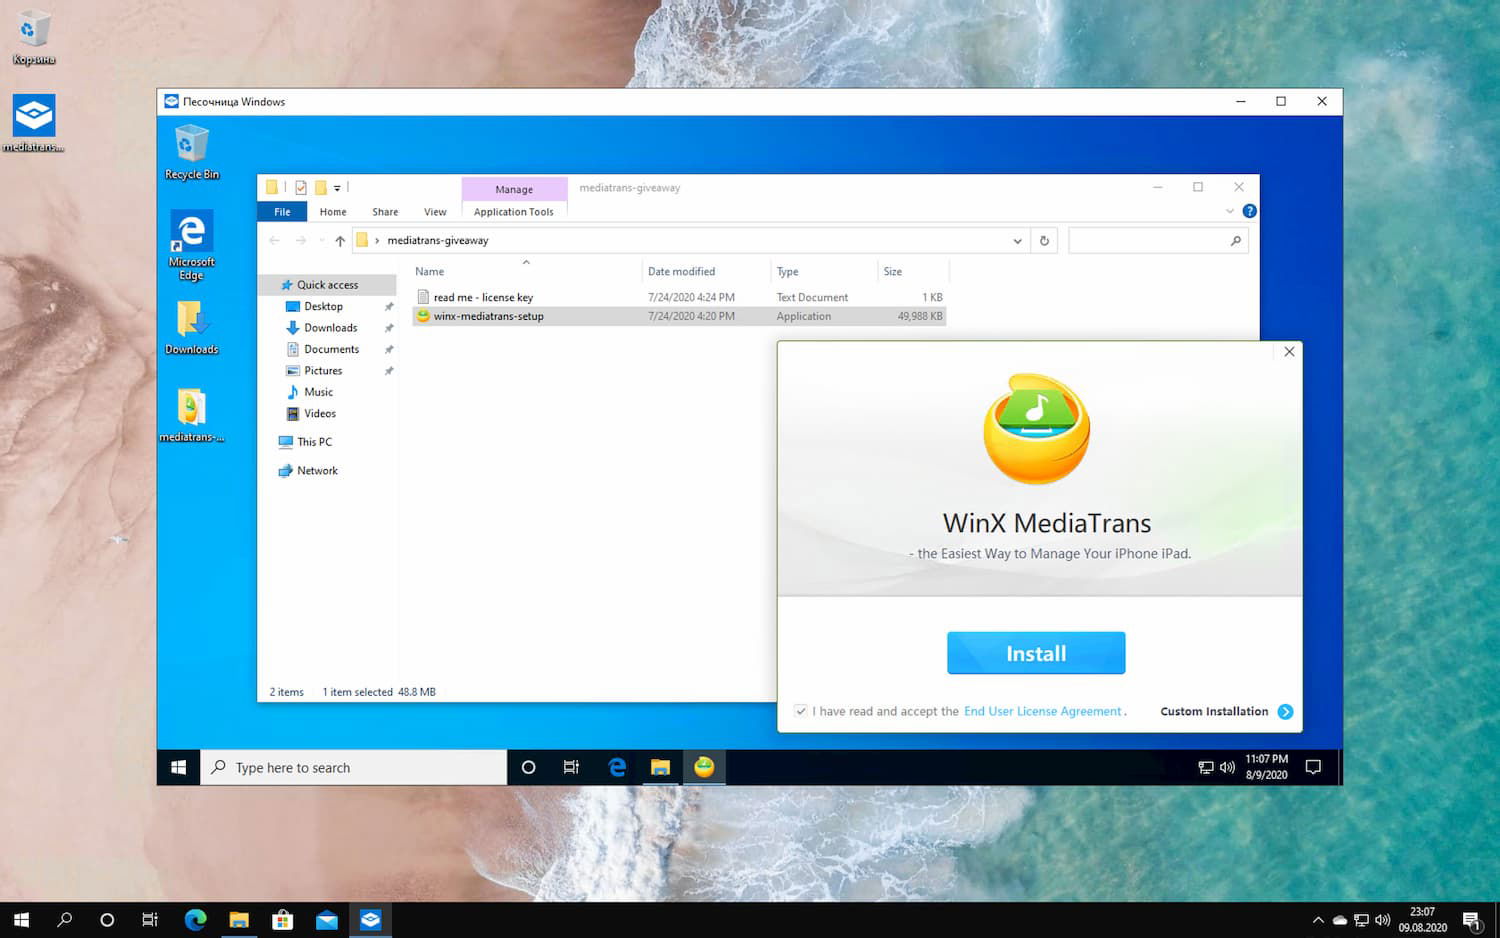Open the sandbox Start menu

(179, 767)
